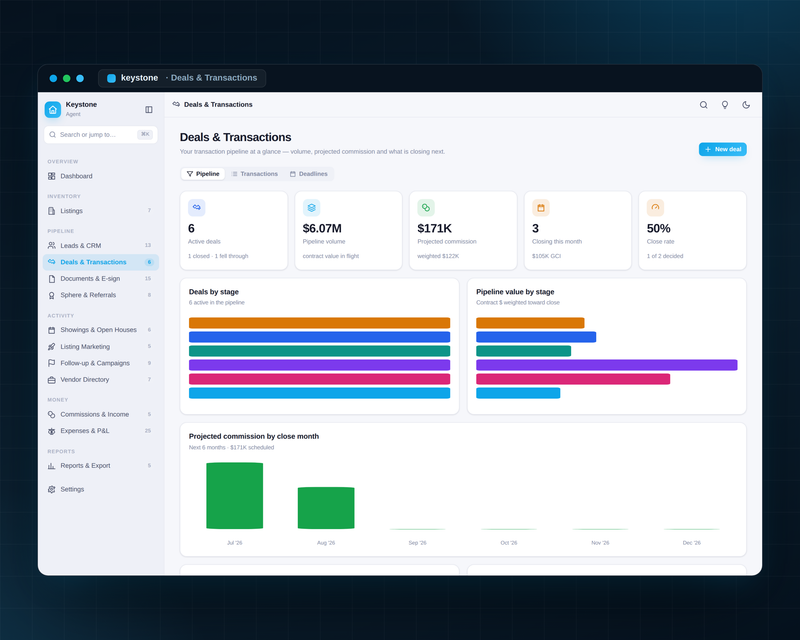
Task: Click the Deals & Transactions handshake icon in the sidebar
Action: [x=52, y=262]
